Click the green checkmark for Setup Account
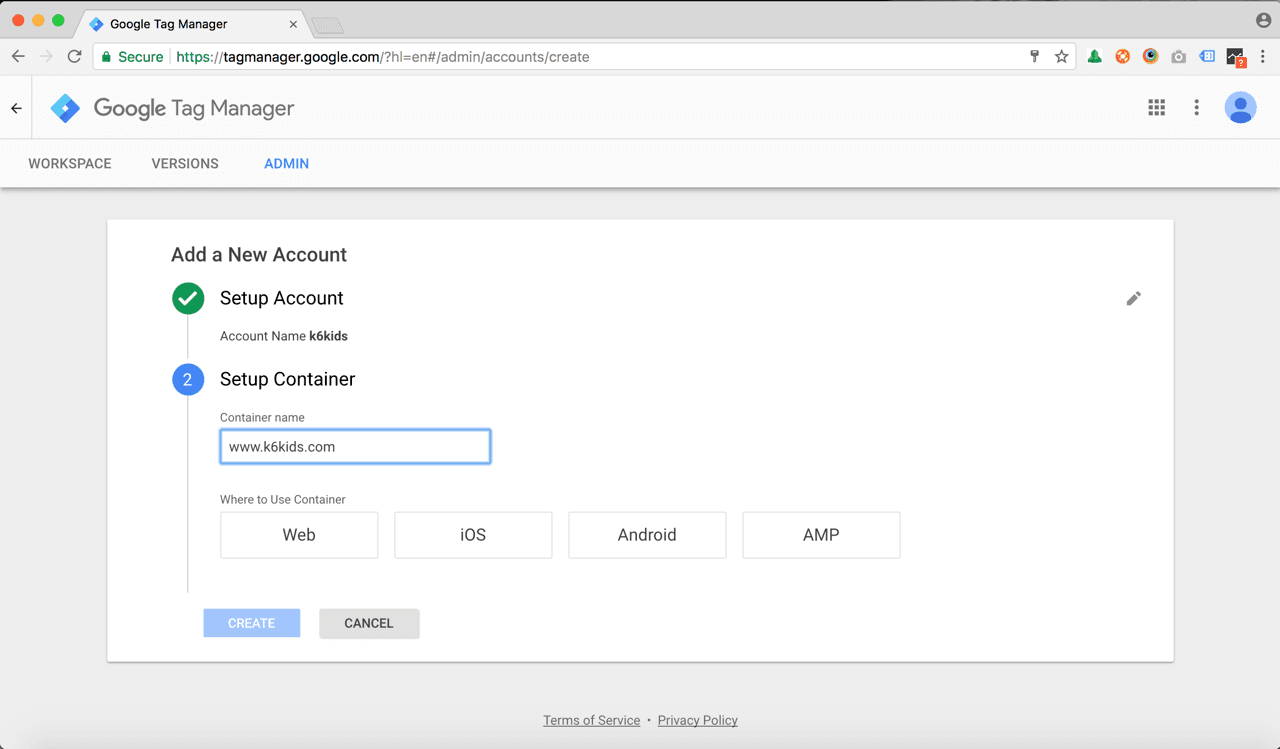 (x=188, y=298)
